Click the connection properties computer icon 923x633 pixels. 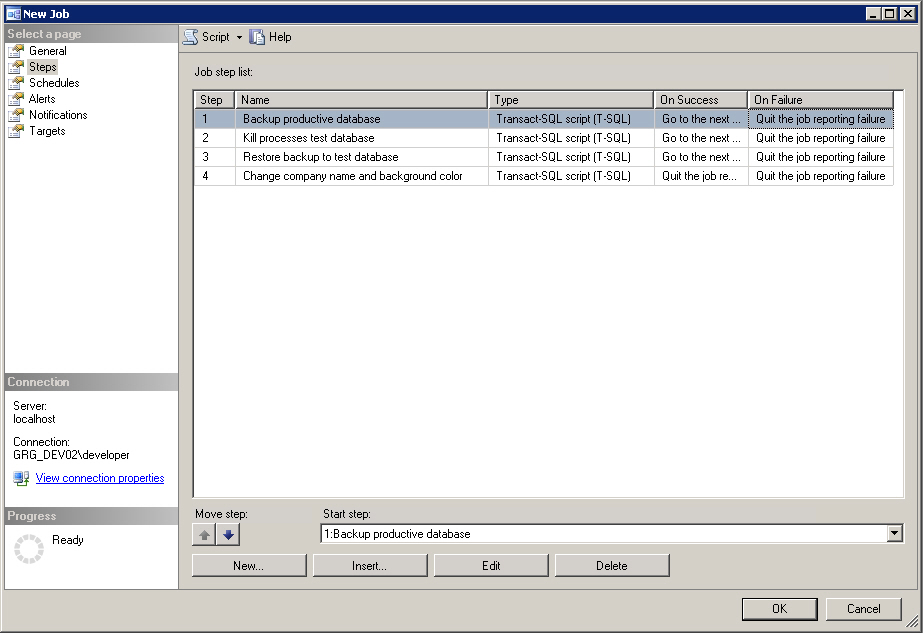coord(21,478)
